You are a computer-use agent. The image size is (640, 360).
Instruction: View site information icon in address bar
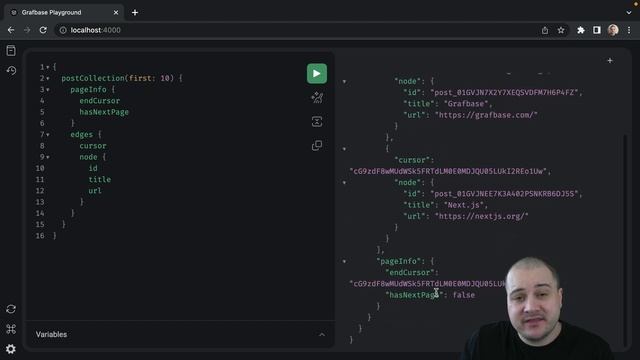(x=63, y=30)
